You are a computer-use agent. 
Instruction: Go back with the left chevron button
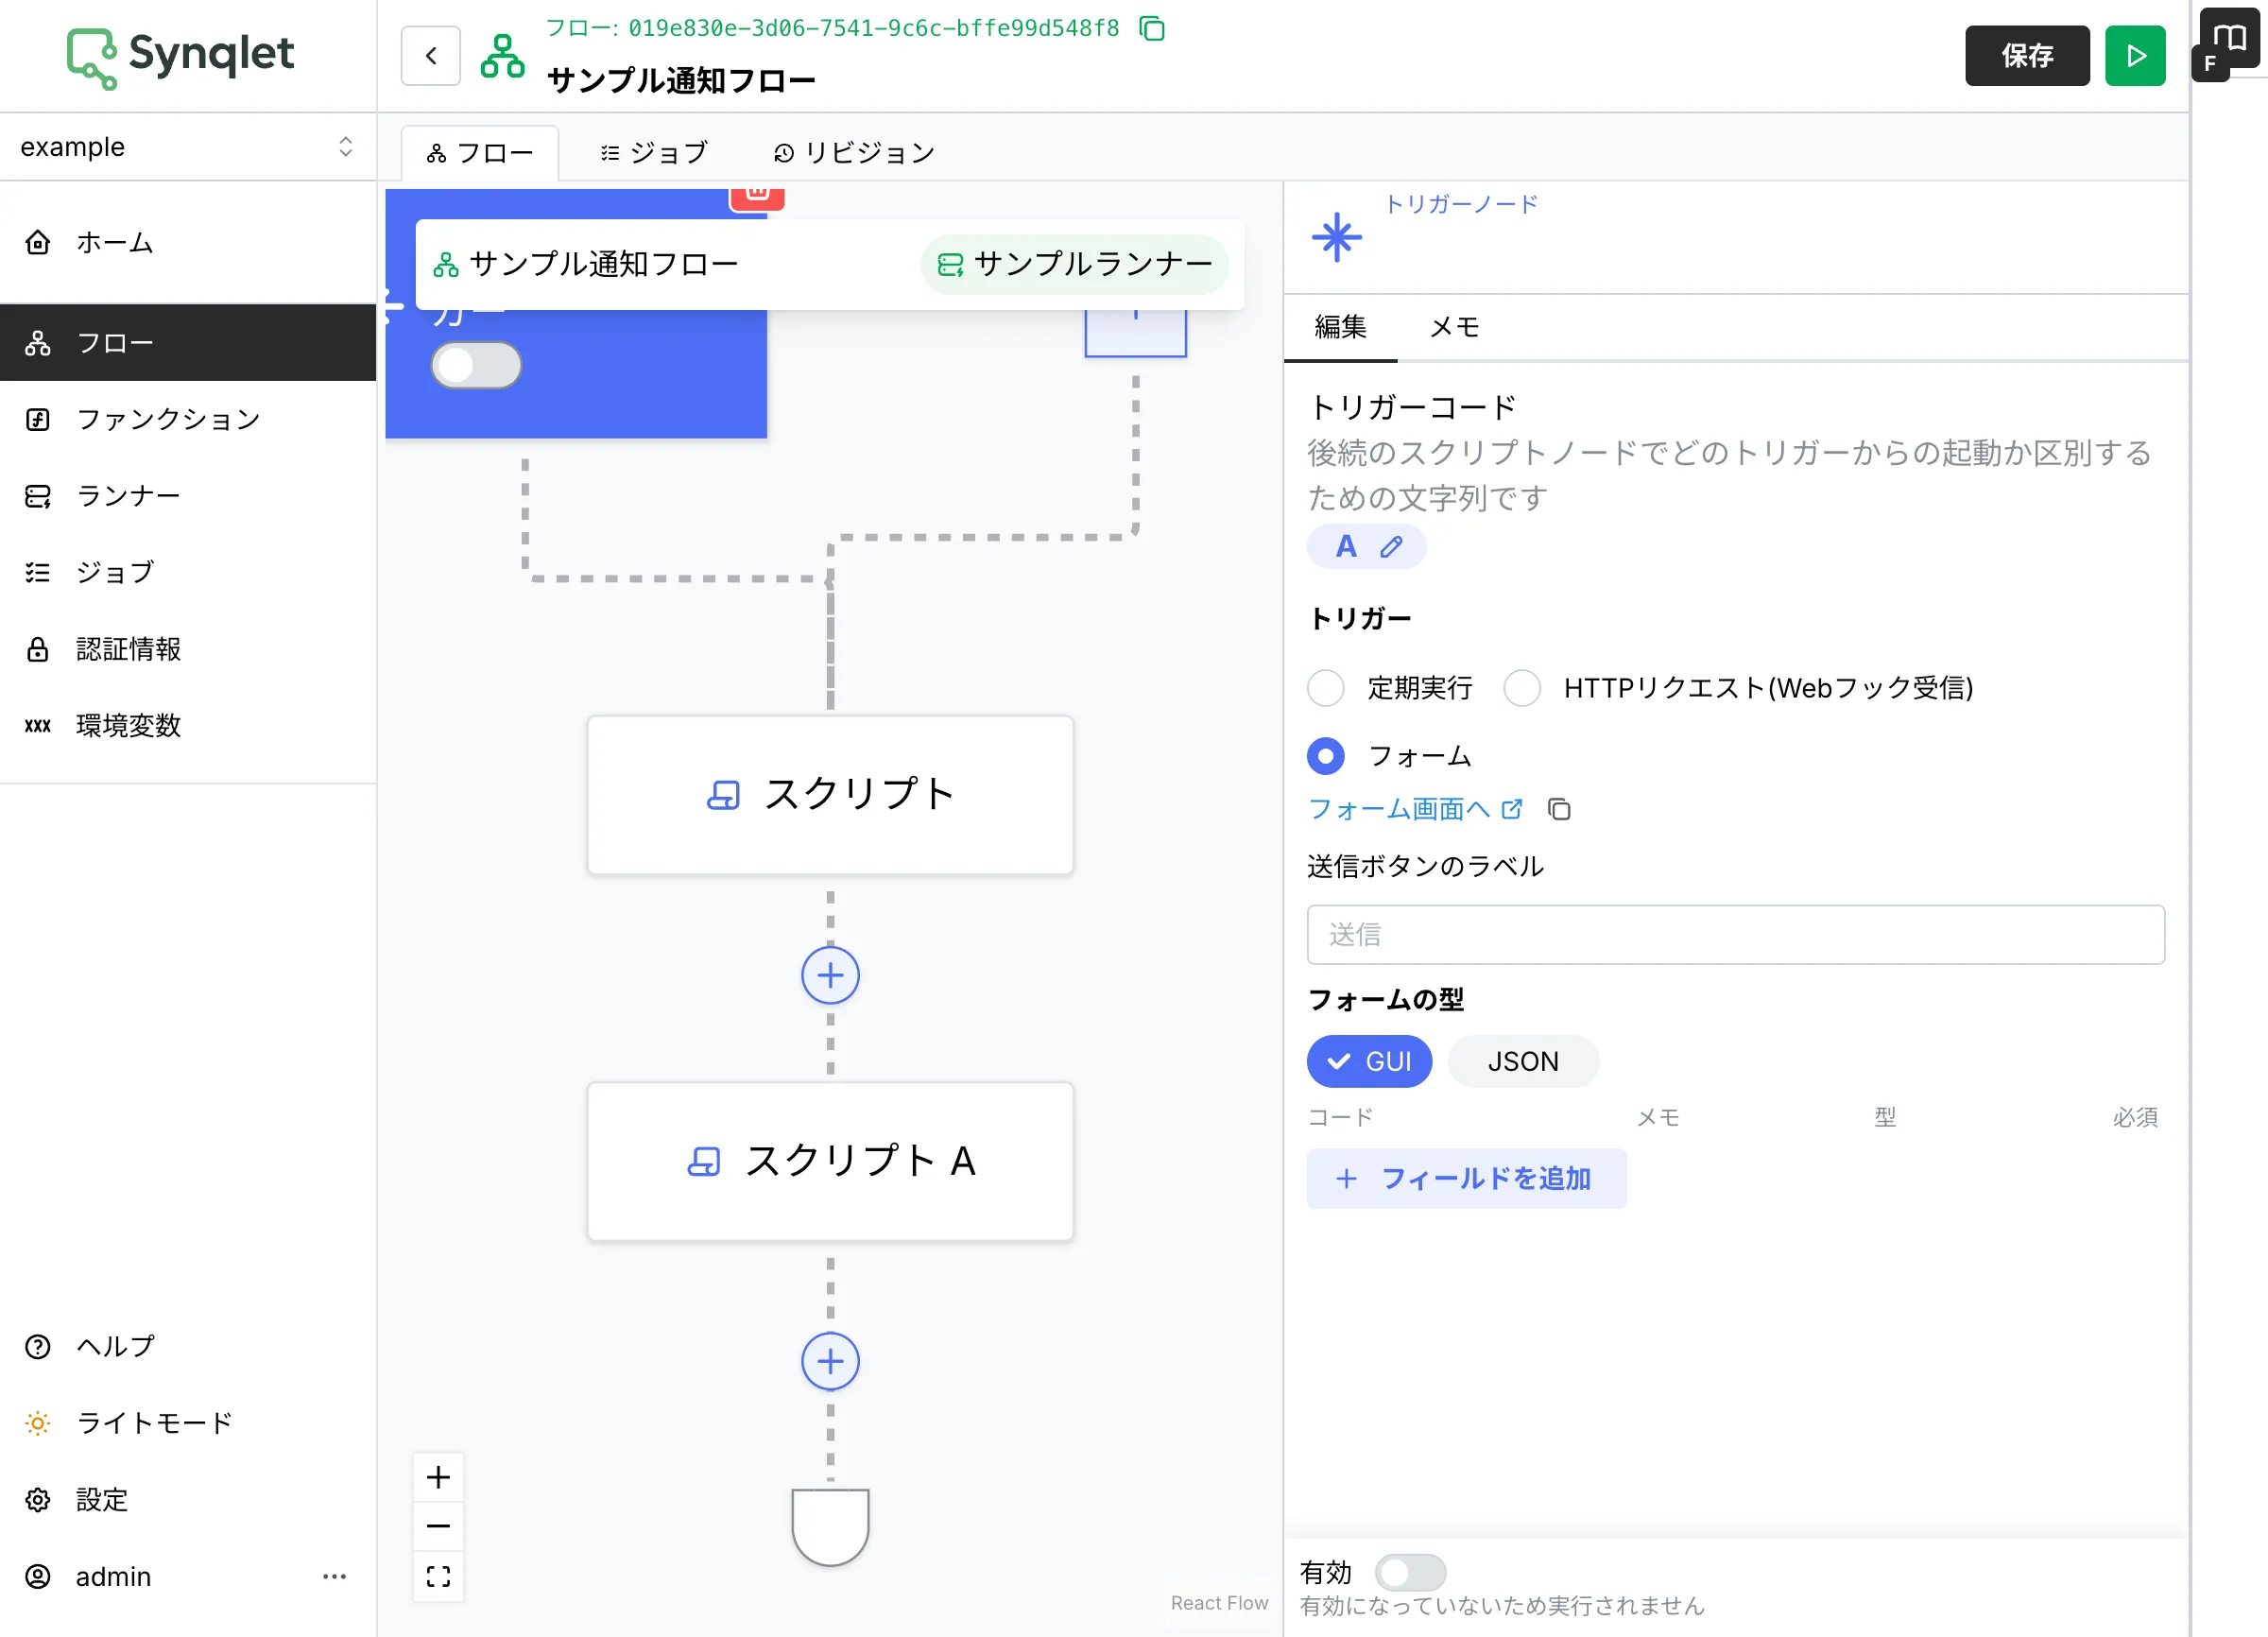pos(431,56)
